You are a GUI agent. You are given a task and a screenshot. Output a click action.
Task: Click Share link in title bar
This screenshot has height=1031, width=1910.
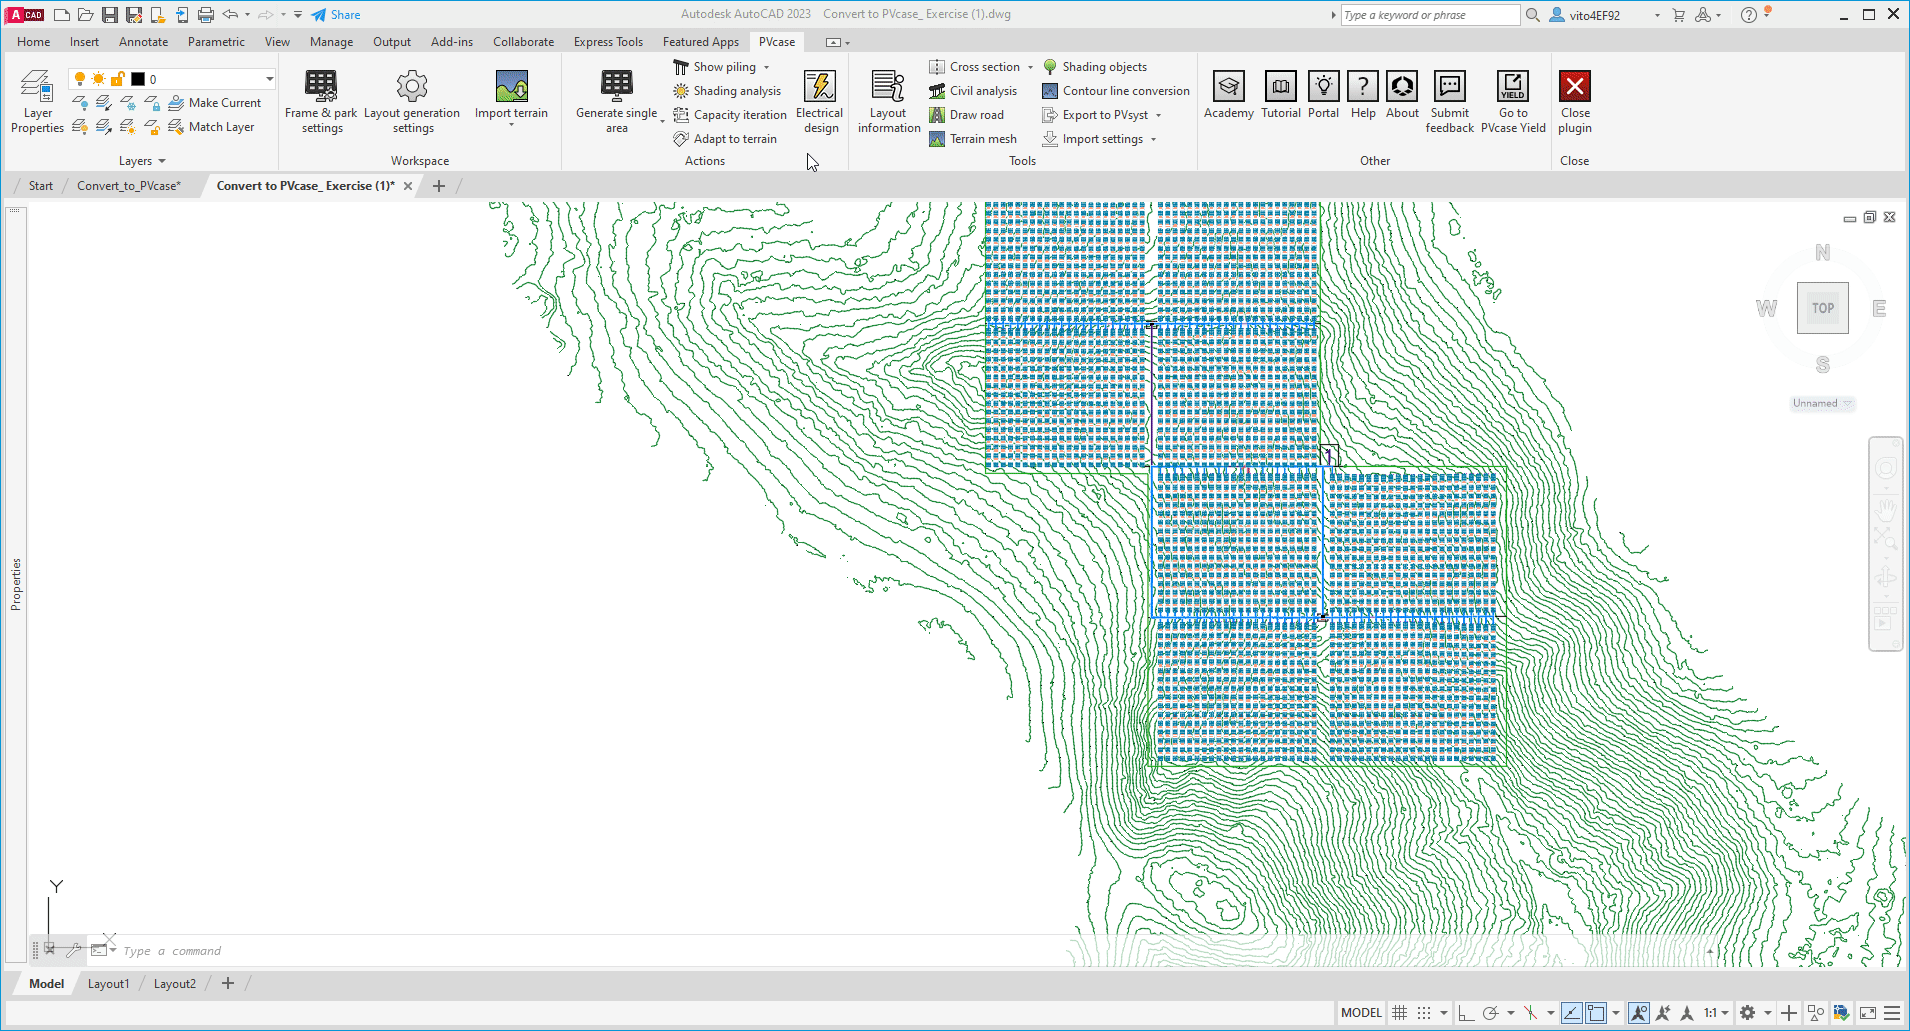click(336, 15)
